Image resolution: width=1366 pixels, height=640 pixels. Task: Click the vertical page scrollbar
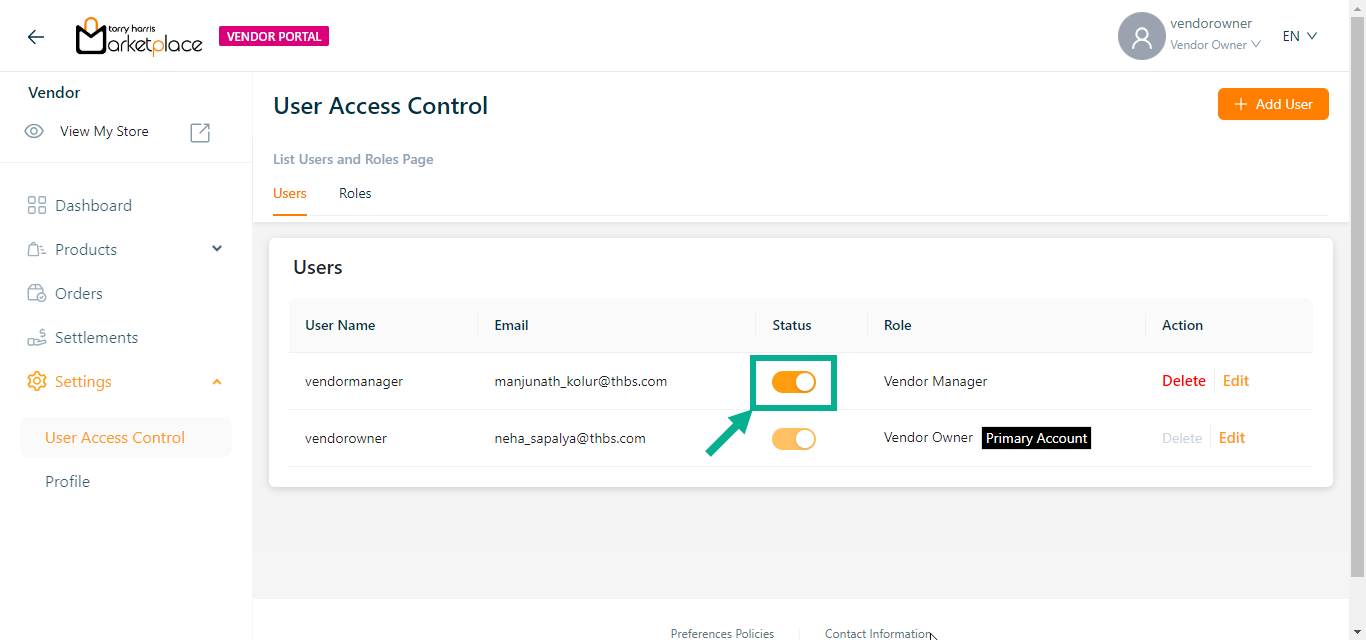point(1357,300)
